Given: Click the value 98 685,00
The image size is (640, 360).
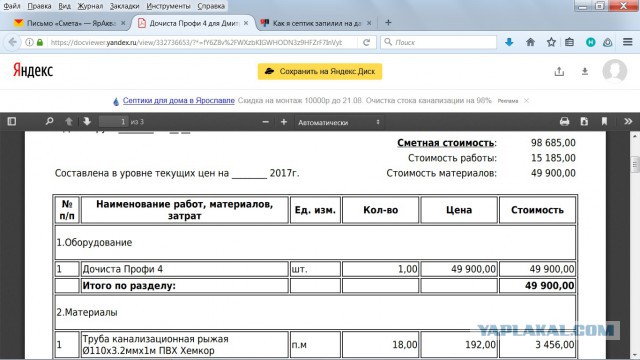Looking at the screenshot, I should click(x=553, y=143).
